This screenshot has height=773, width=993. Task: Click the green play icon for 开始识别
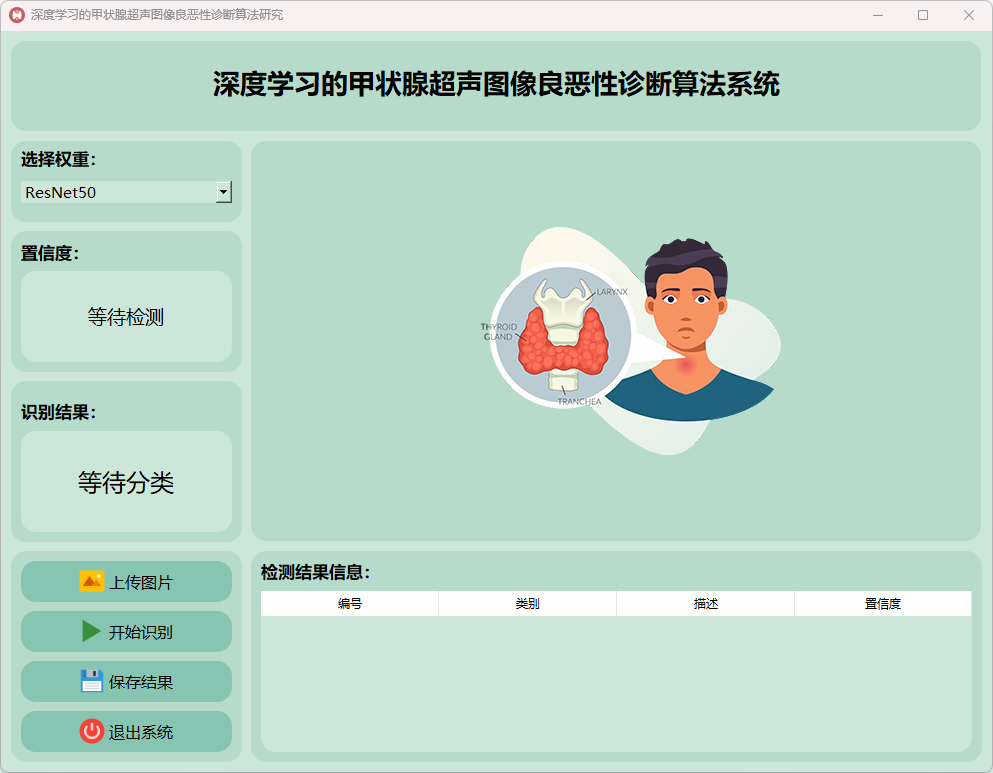click(91, 631)
